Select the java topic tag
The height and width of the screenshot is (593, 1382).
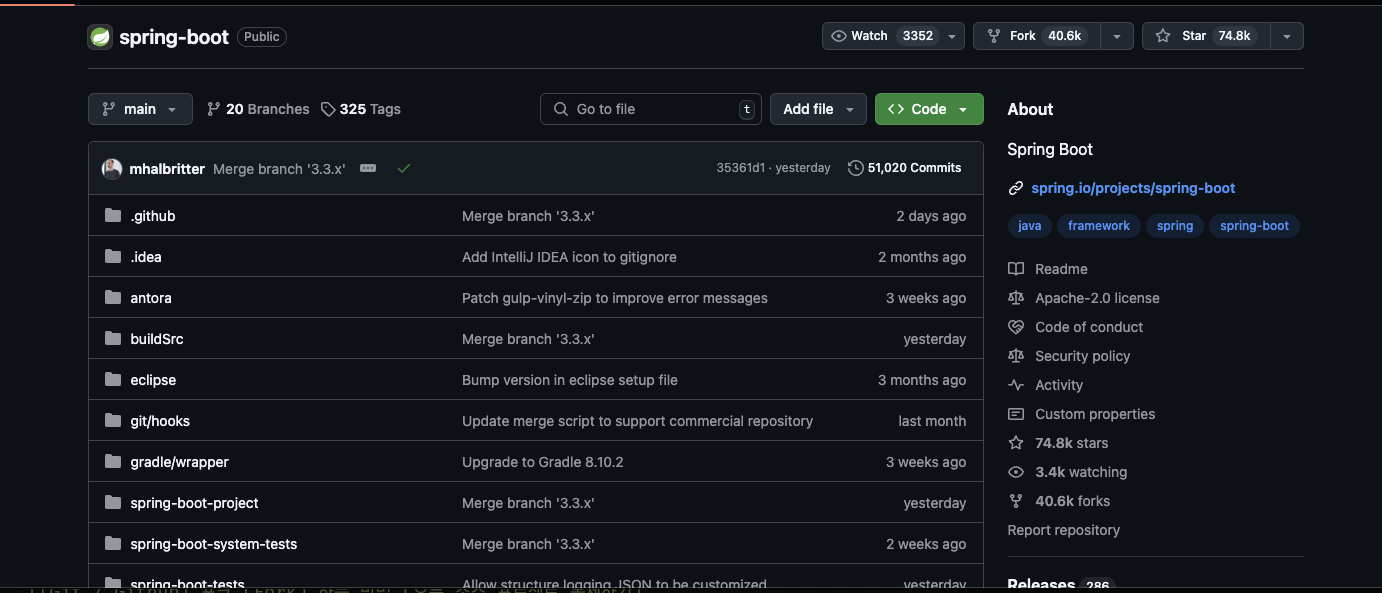pyautogui.click(x=1029, y=226)
